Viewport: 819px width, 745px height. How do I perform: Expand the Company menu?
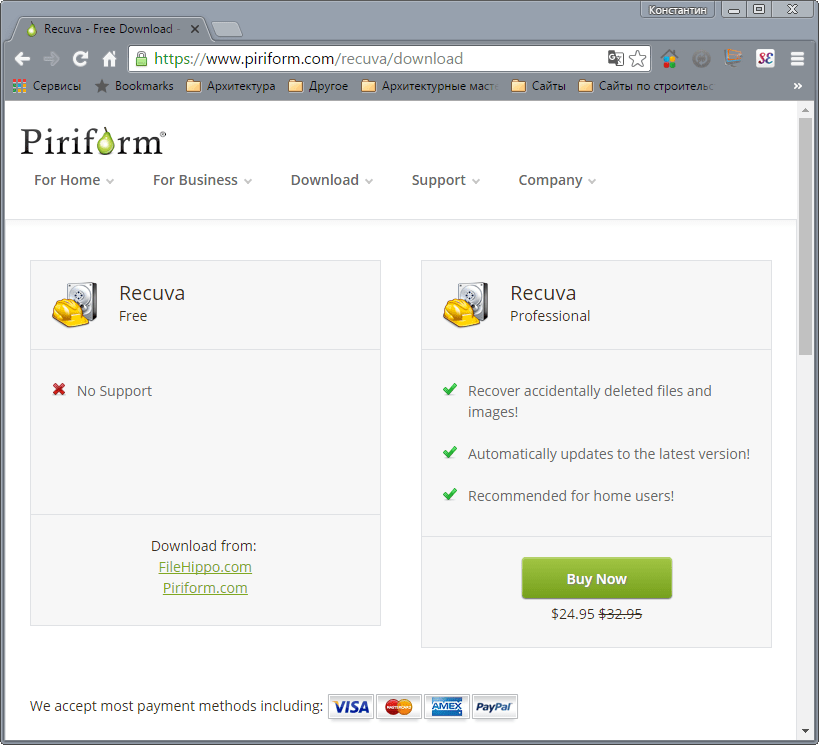(x=557, y=180)
